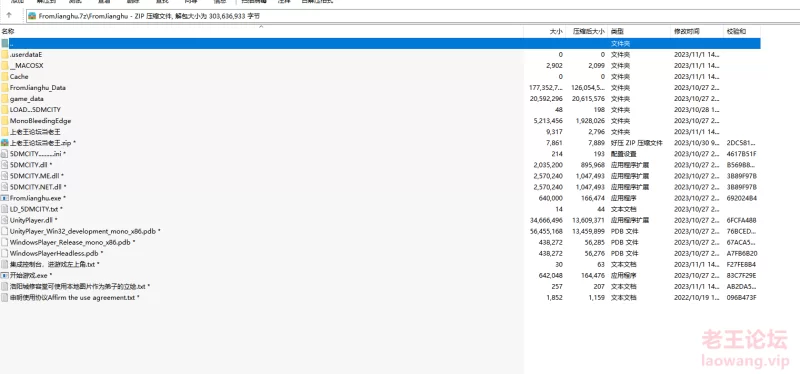Click the archive path address bar
The height and width of the screenshot is (374, 800).
412,16
